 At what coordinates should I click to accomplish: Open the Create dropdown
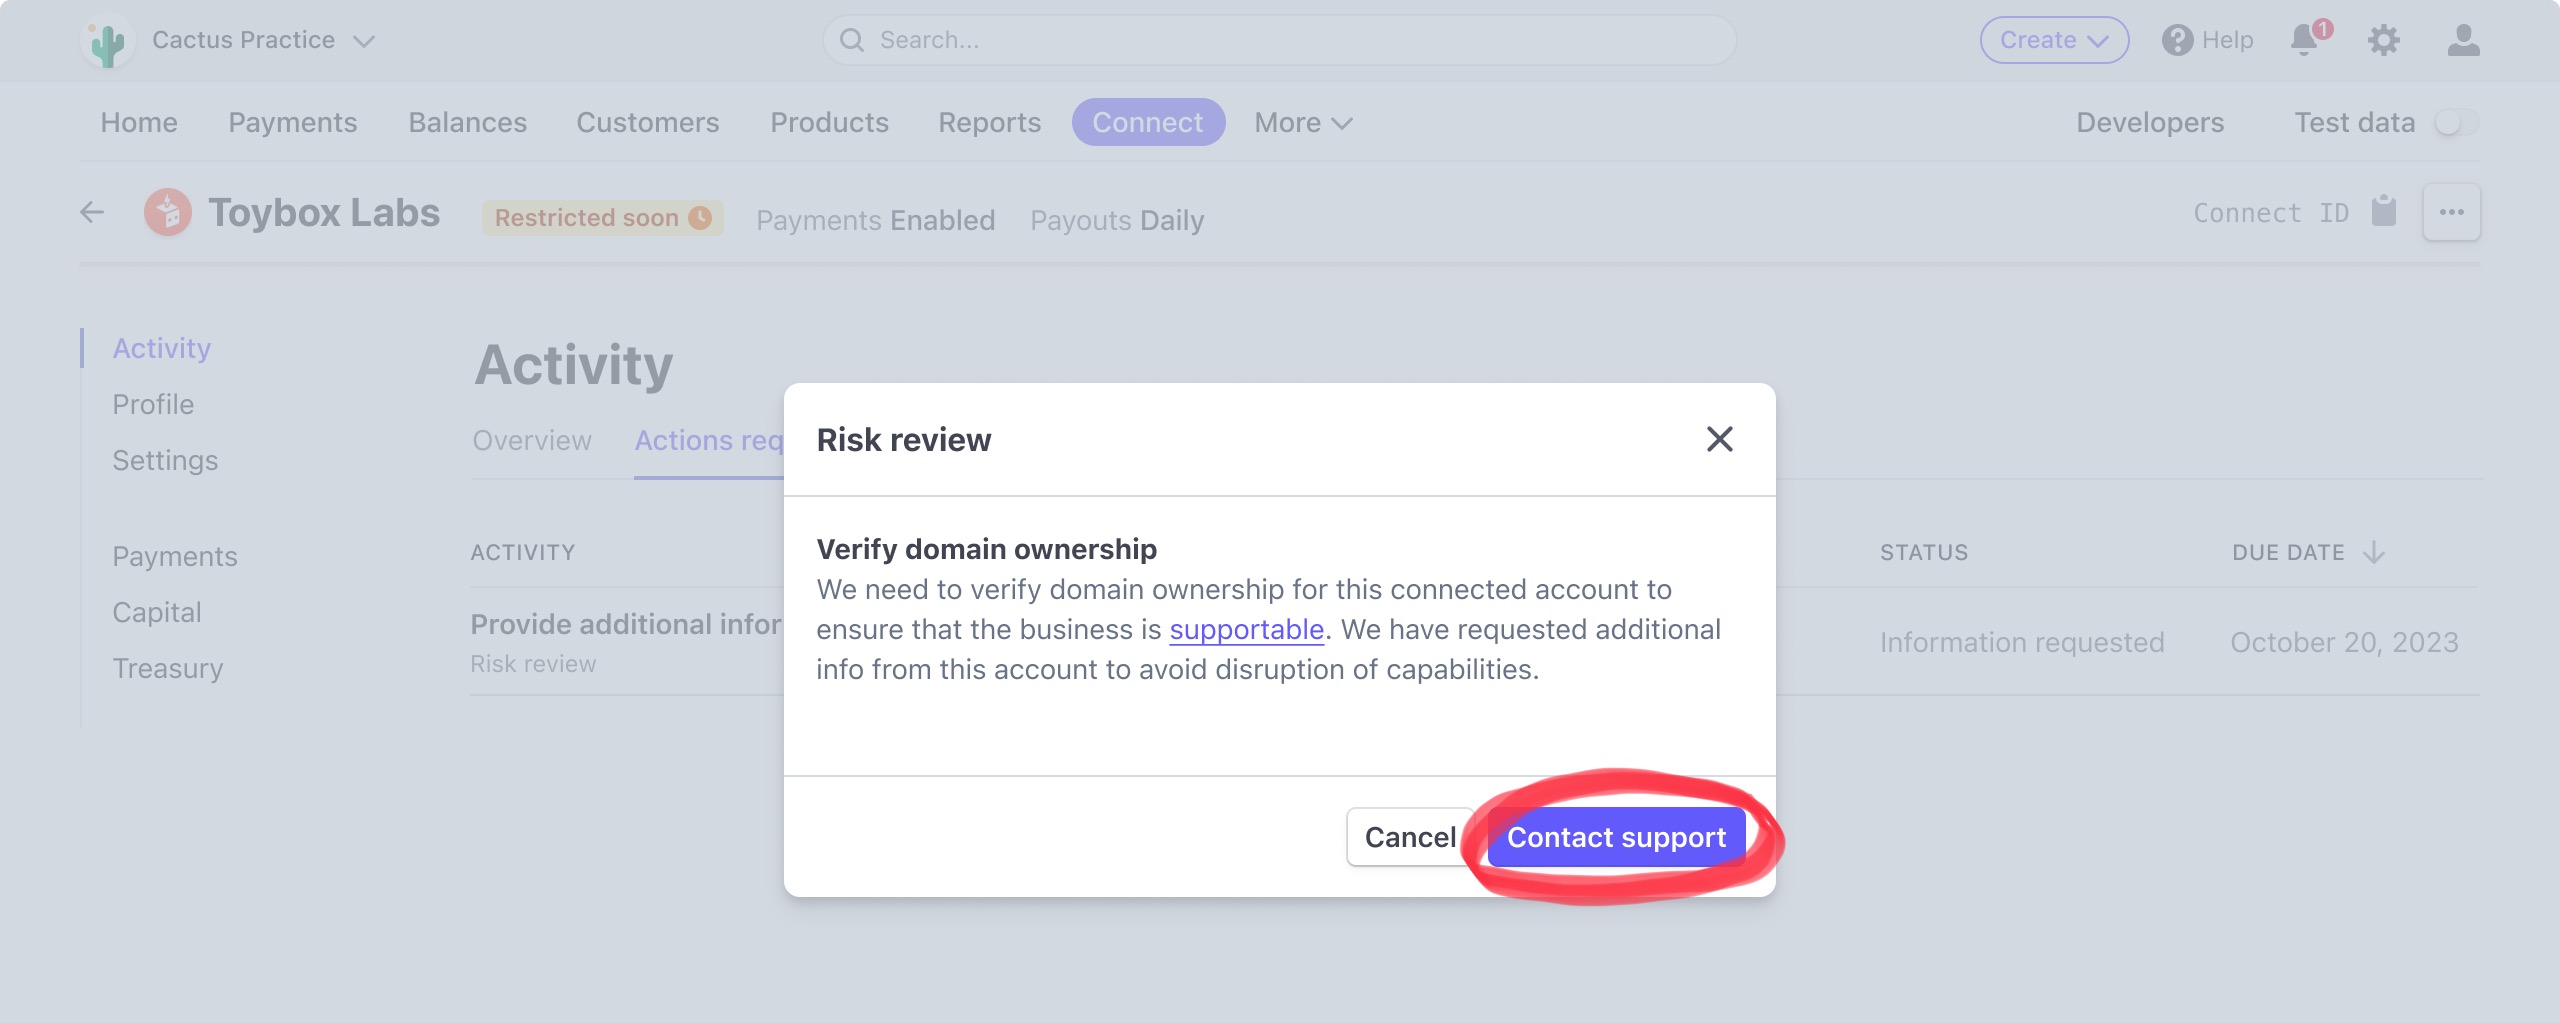click(x=2054, y=40)
